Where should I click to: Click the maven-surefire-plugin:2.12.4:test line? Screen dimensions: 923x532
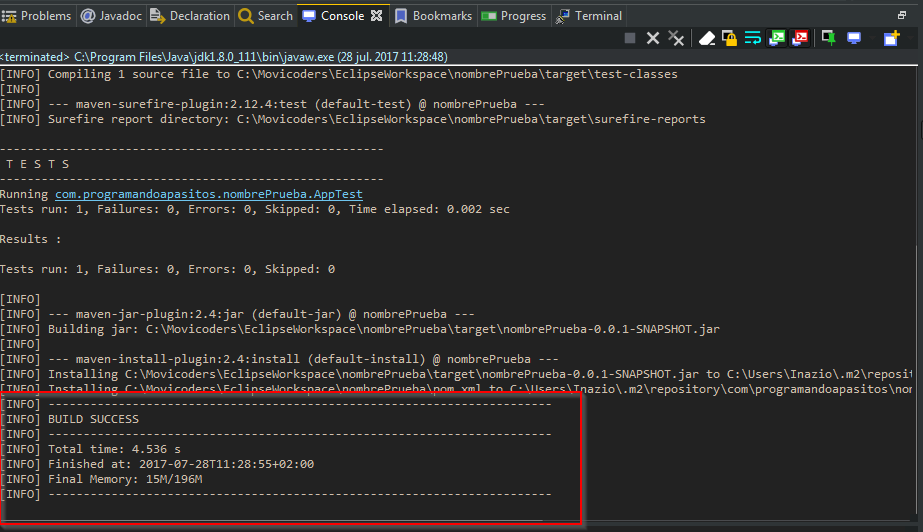pos(273,104)
